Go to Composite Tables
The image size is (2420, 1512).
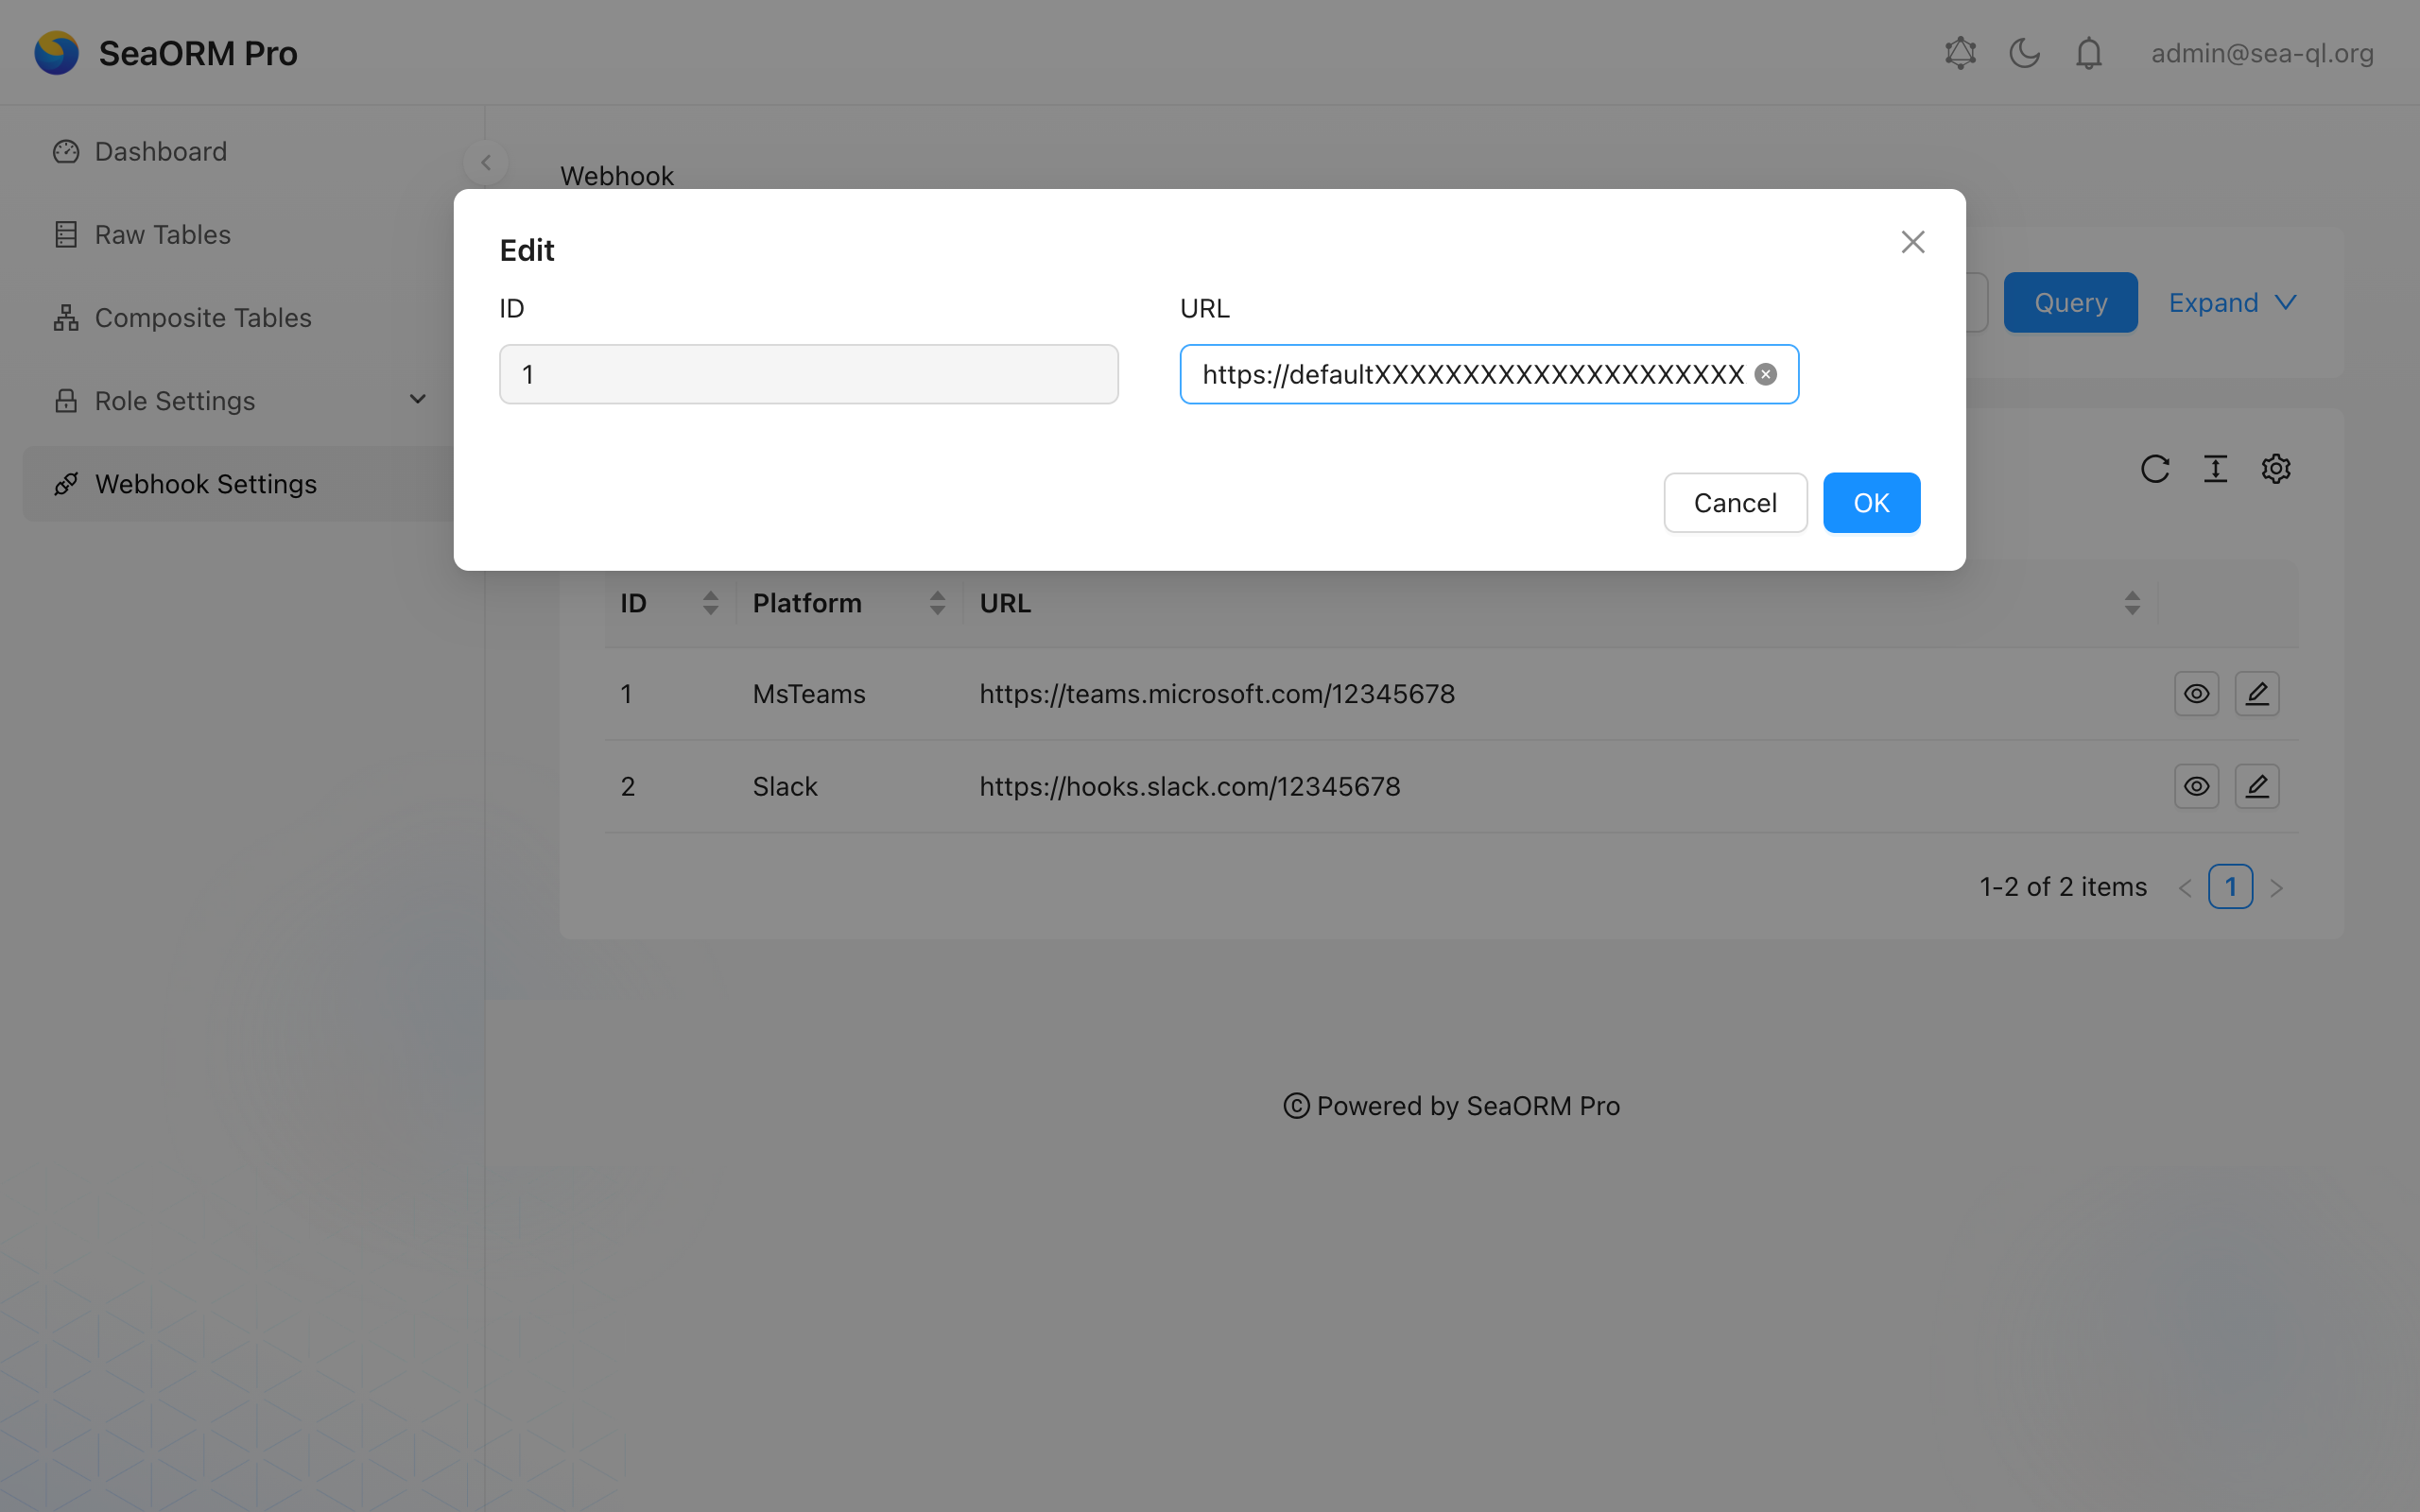(x=202, y=318)
